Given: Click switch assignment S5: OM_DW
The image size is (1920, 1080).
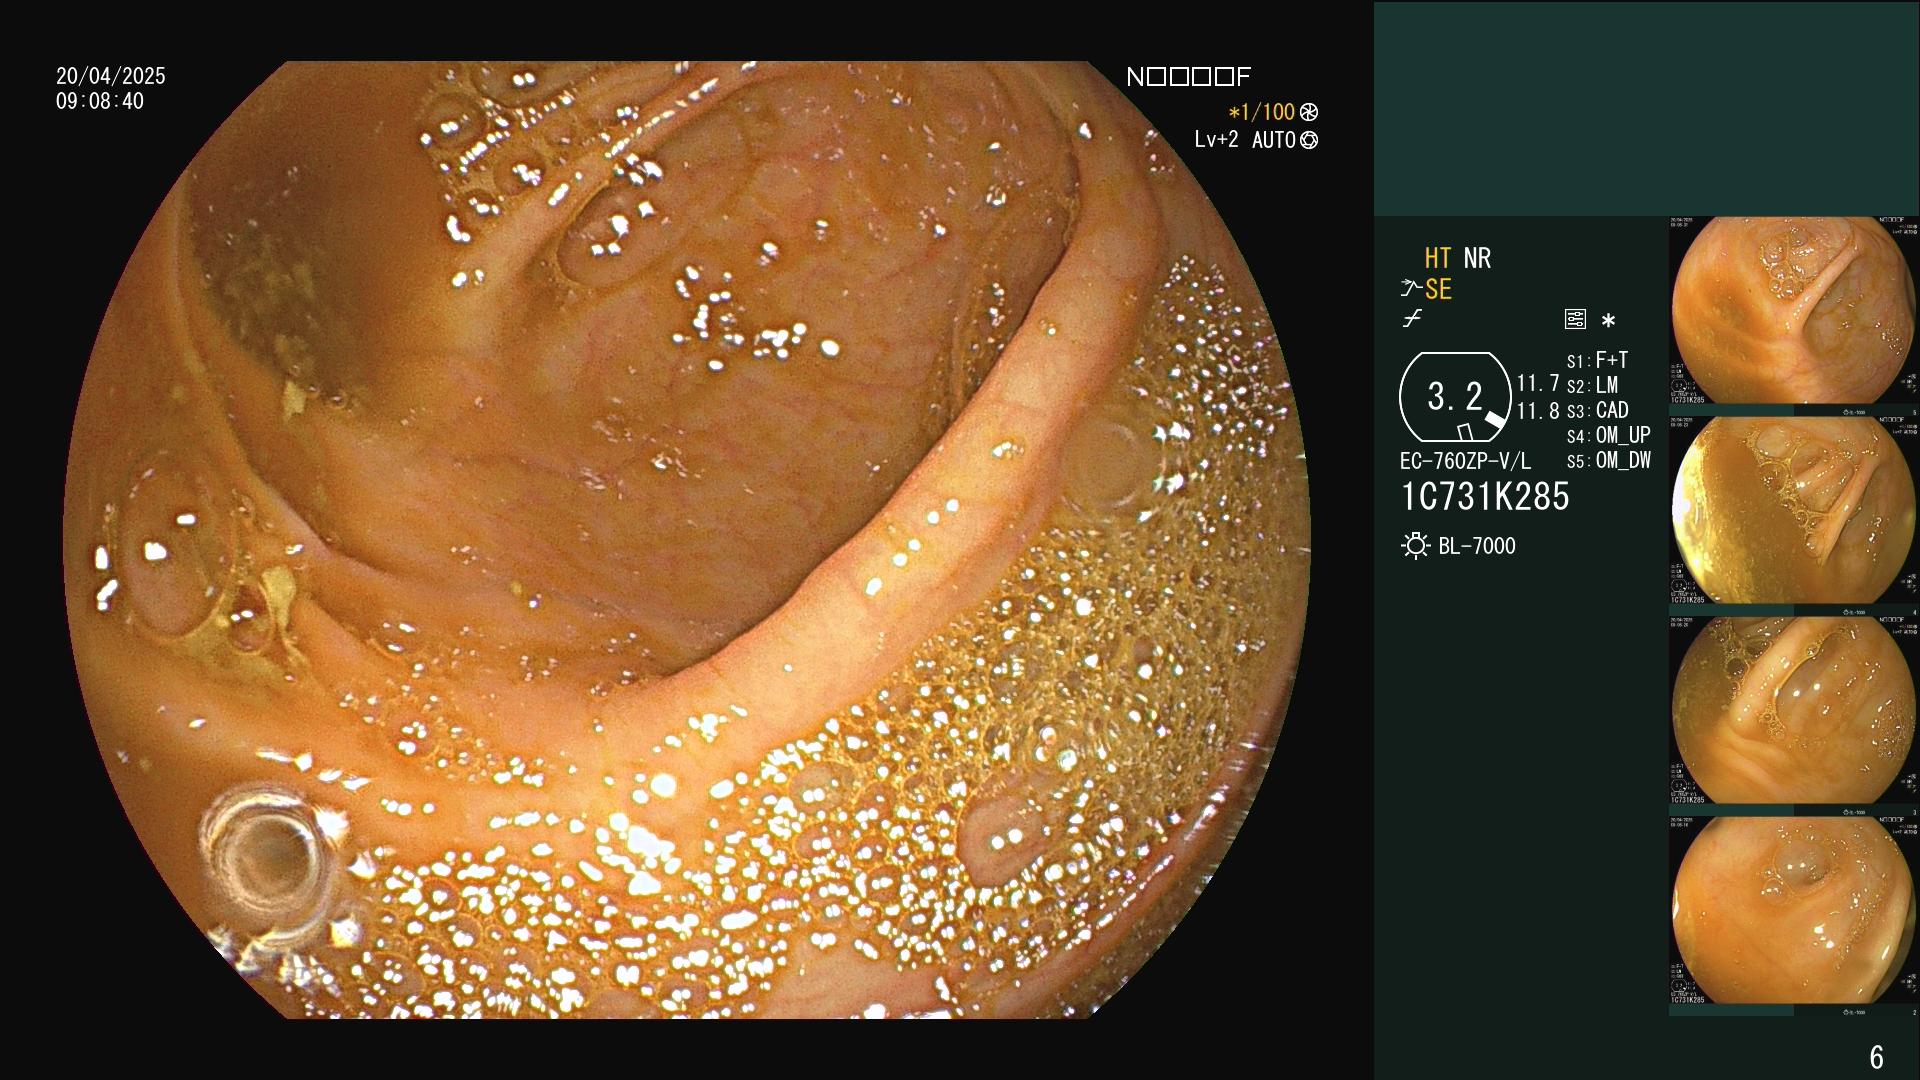Looking at the screenshot, I should (1608, 461).
